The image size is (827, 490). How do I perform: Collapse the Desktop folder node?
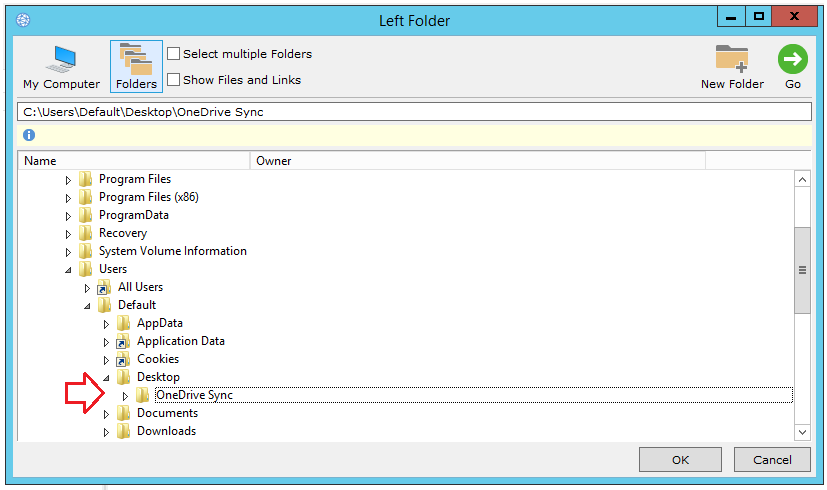pyautogui.click(x=106, y=377)
